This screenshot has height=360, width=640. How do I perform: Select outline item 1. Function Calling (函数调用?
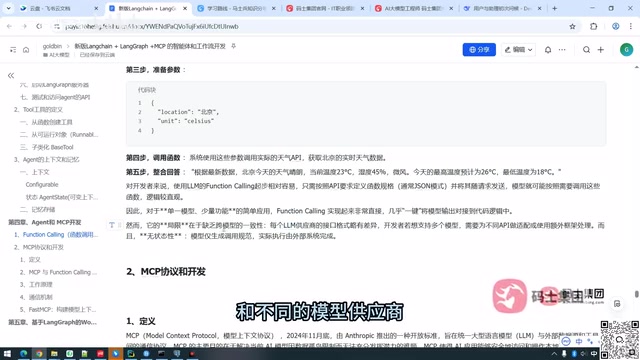[56, 235]
